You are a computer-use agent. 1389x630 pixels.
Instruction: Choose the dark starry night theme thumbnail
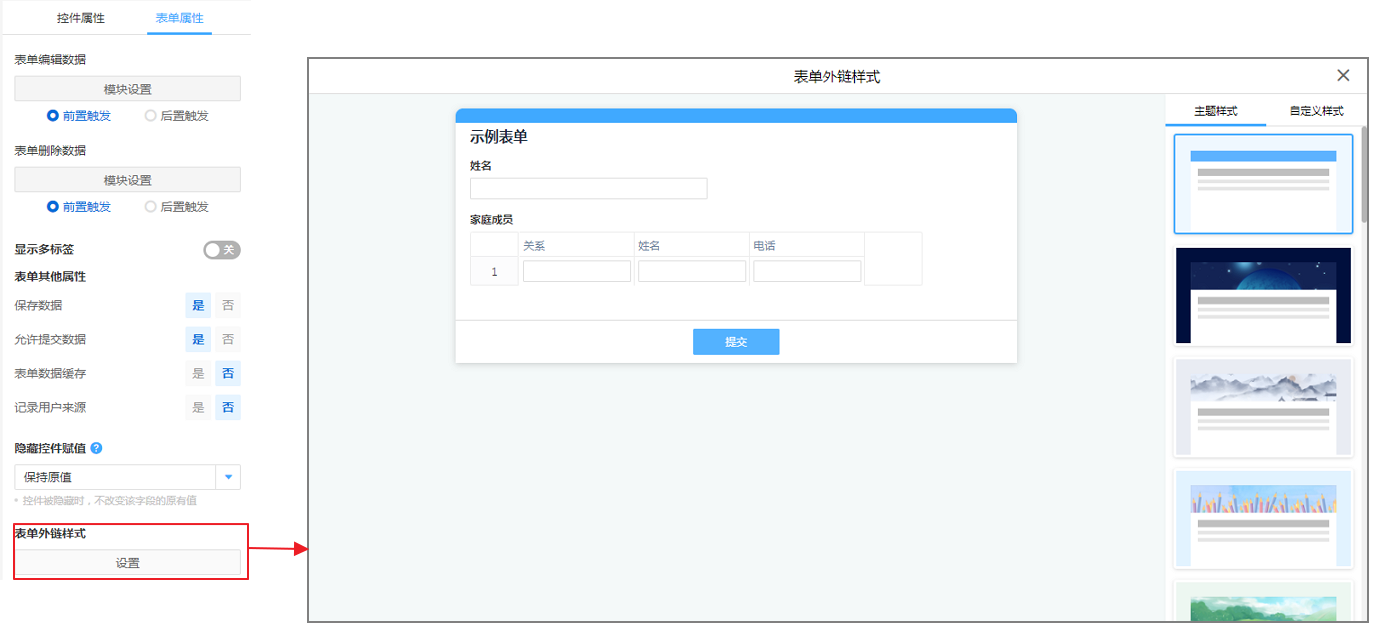1263,296
